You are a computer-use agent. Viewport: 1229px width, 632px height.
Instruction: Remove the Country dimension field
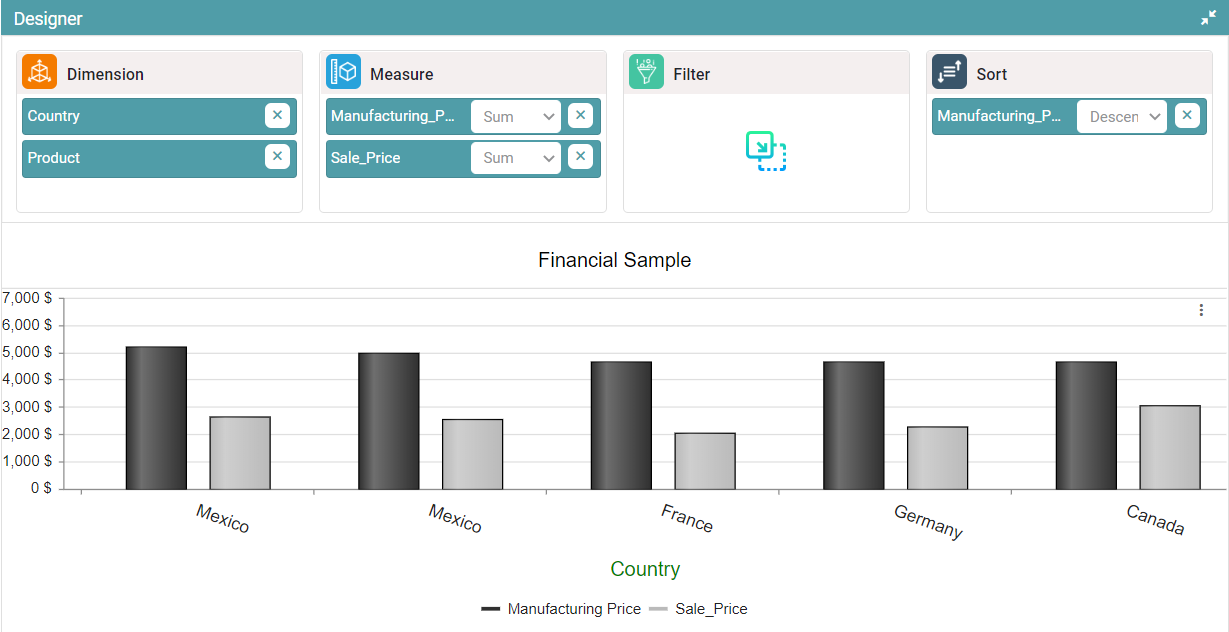[x=277, y=116]
